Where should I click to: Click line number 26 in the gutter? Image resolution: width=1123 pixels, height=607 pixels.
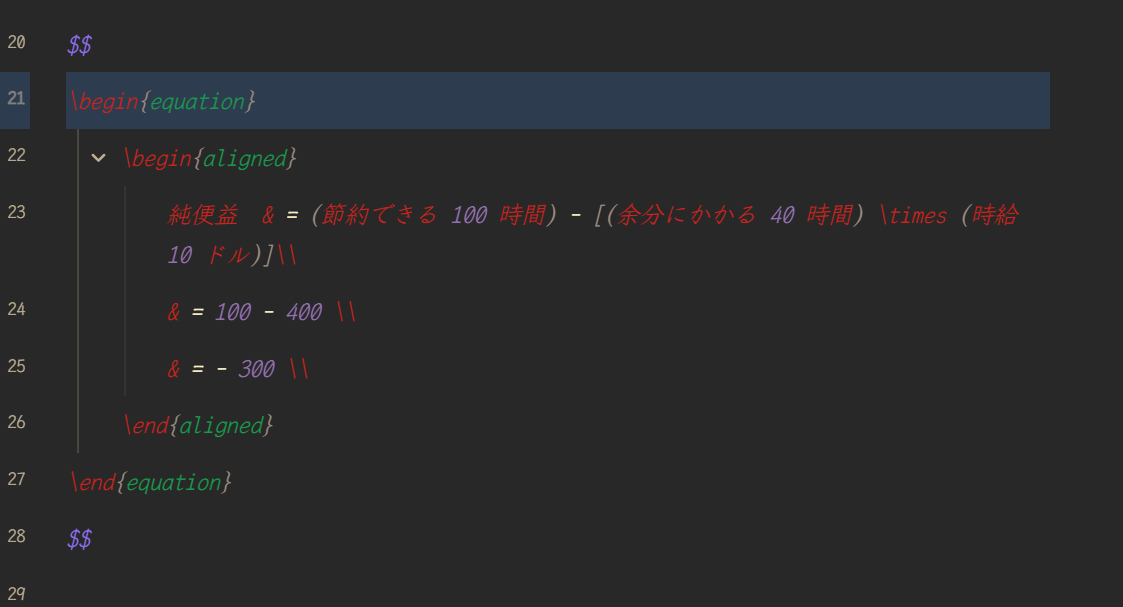16,424
